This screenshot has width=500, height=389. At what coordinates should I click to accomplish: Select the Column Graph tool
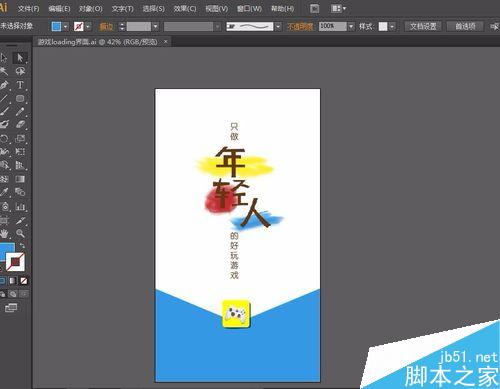point(20,206)
